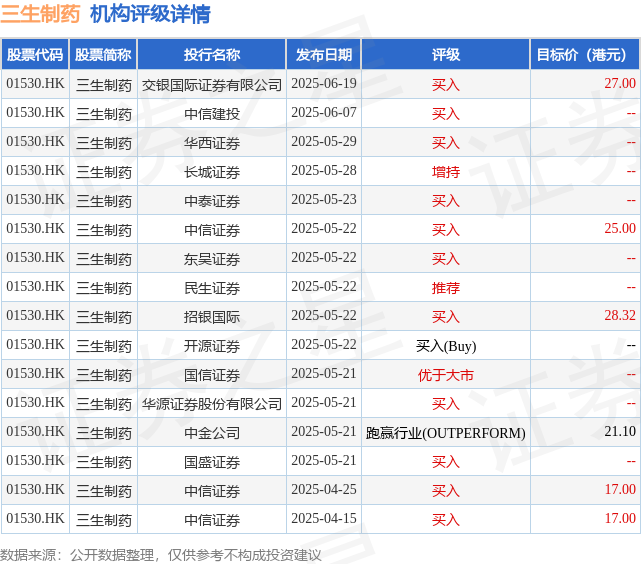Click target price 27.00
641x564 pixels.
click(620, 83)
